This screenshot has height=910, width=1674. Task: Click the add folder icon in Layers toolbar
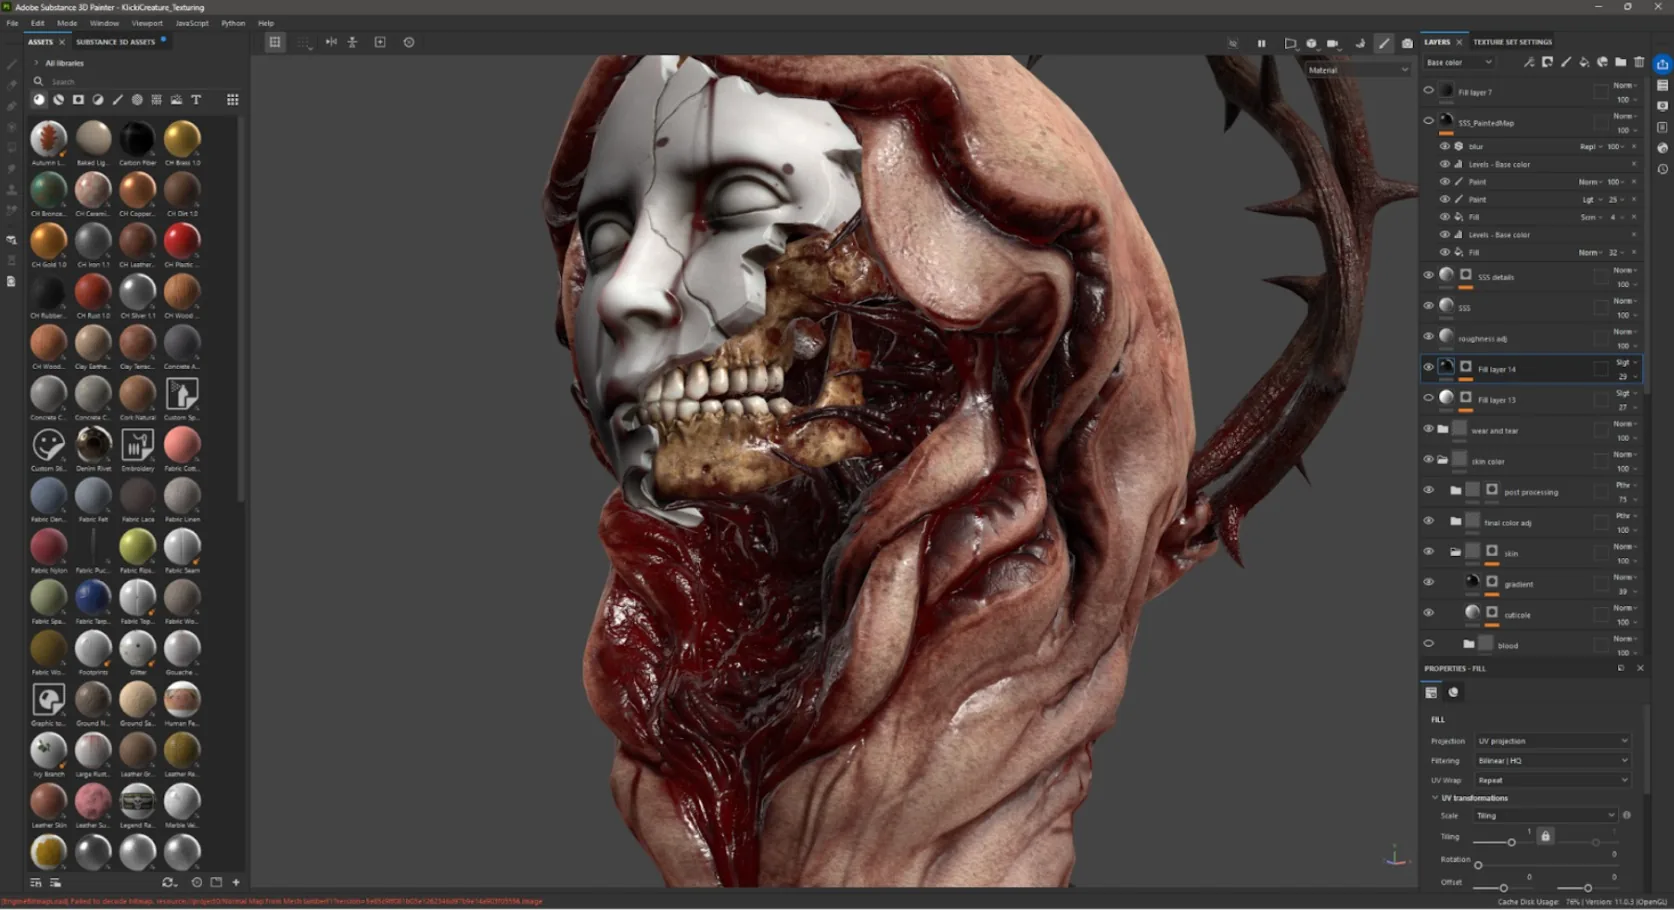(1620, 62)
